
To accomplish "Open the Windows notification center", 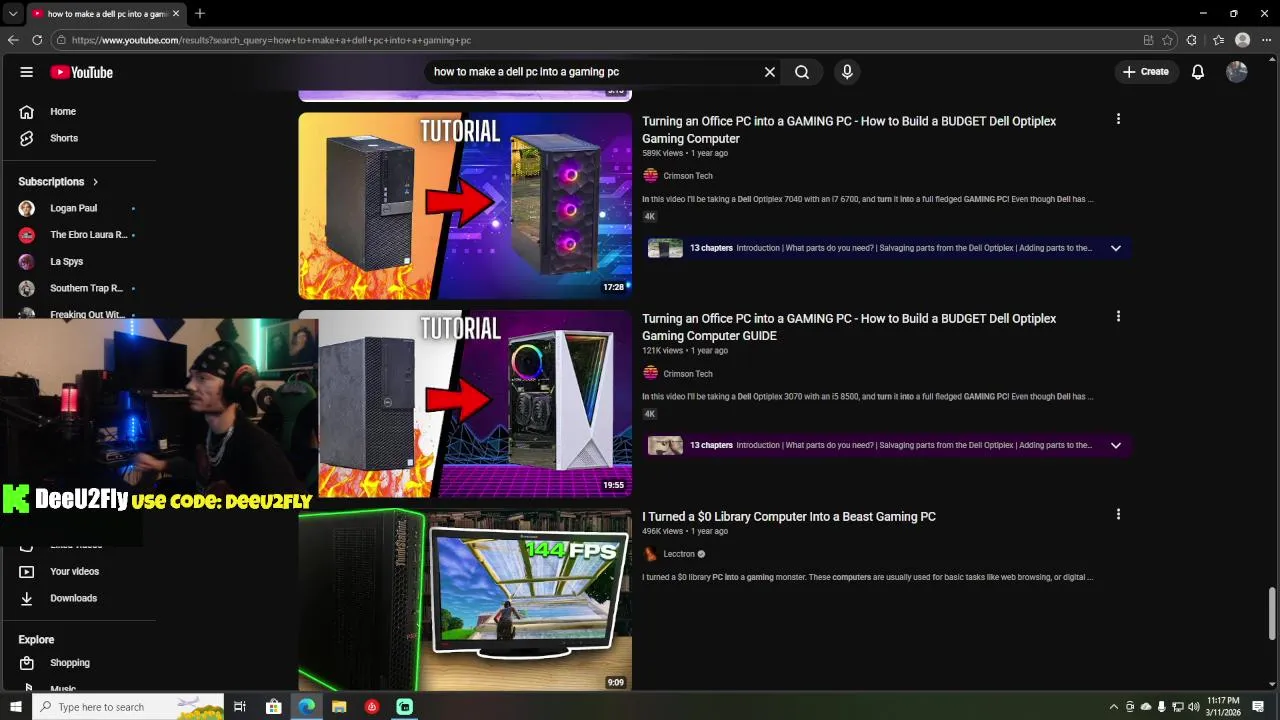I will click(x=1258, y=707).
